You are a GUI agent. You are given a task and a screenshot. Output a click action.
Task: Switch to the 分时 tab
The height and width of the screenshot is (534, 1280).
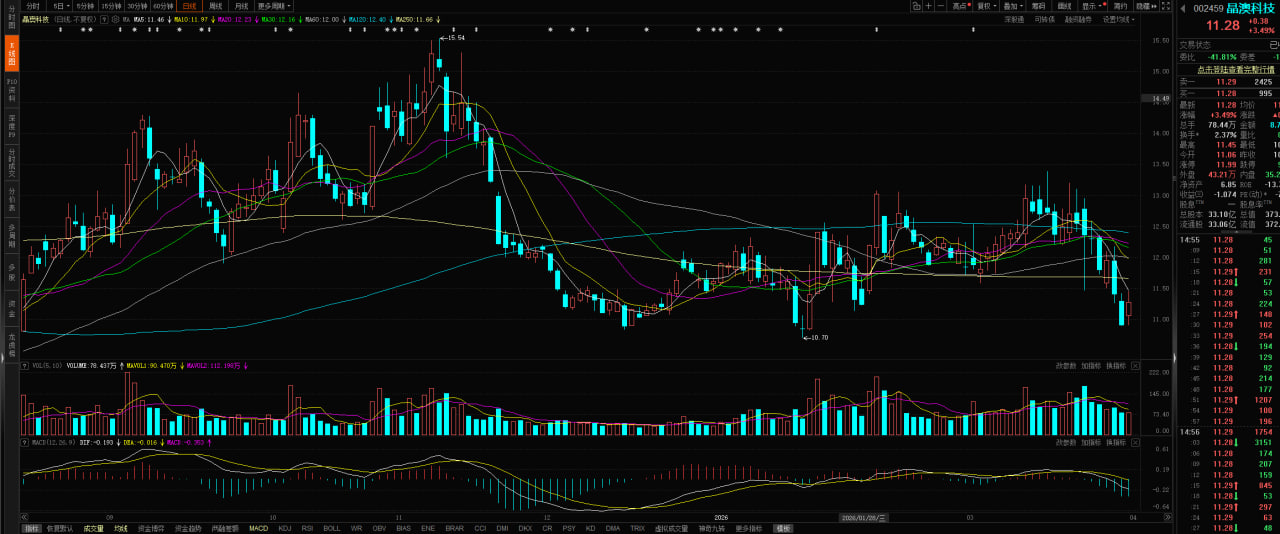click(x=33, y=6)
